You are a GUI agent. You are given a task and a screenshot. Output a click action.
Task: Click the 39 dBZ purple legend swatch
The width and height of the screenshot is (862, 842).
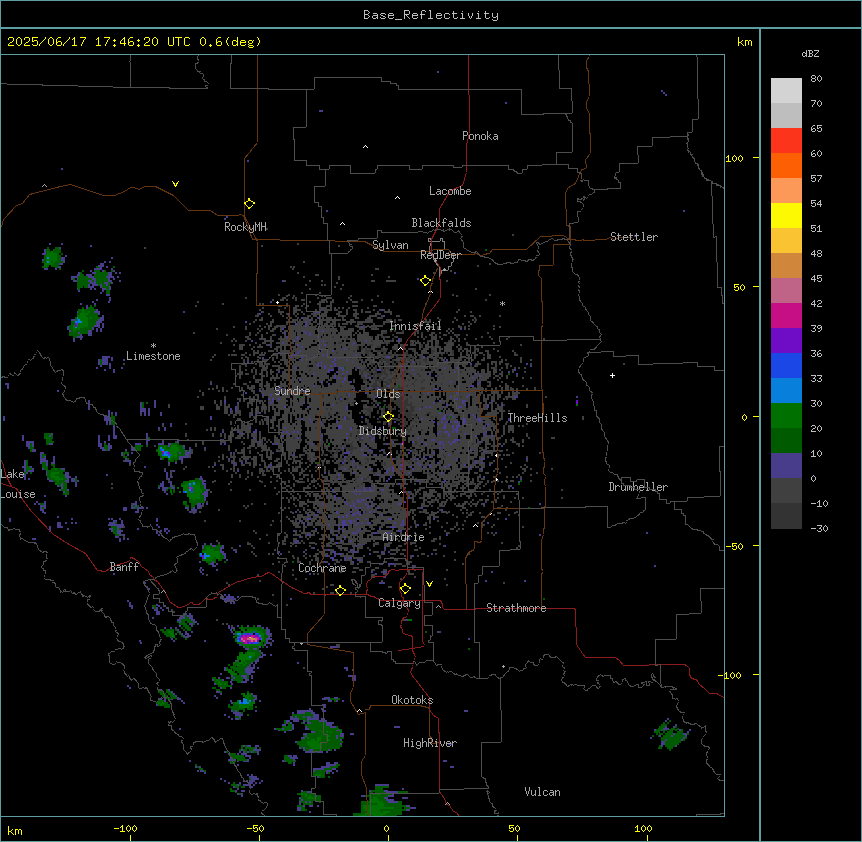click(786, 340)
